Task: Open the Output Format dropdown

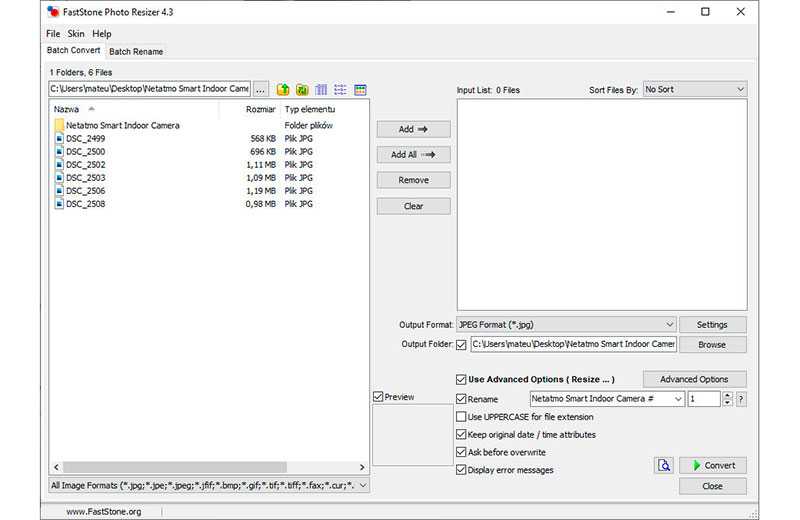Action: 566,325
